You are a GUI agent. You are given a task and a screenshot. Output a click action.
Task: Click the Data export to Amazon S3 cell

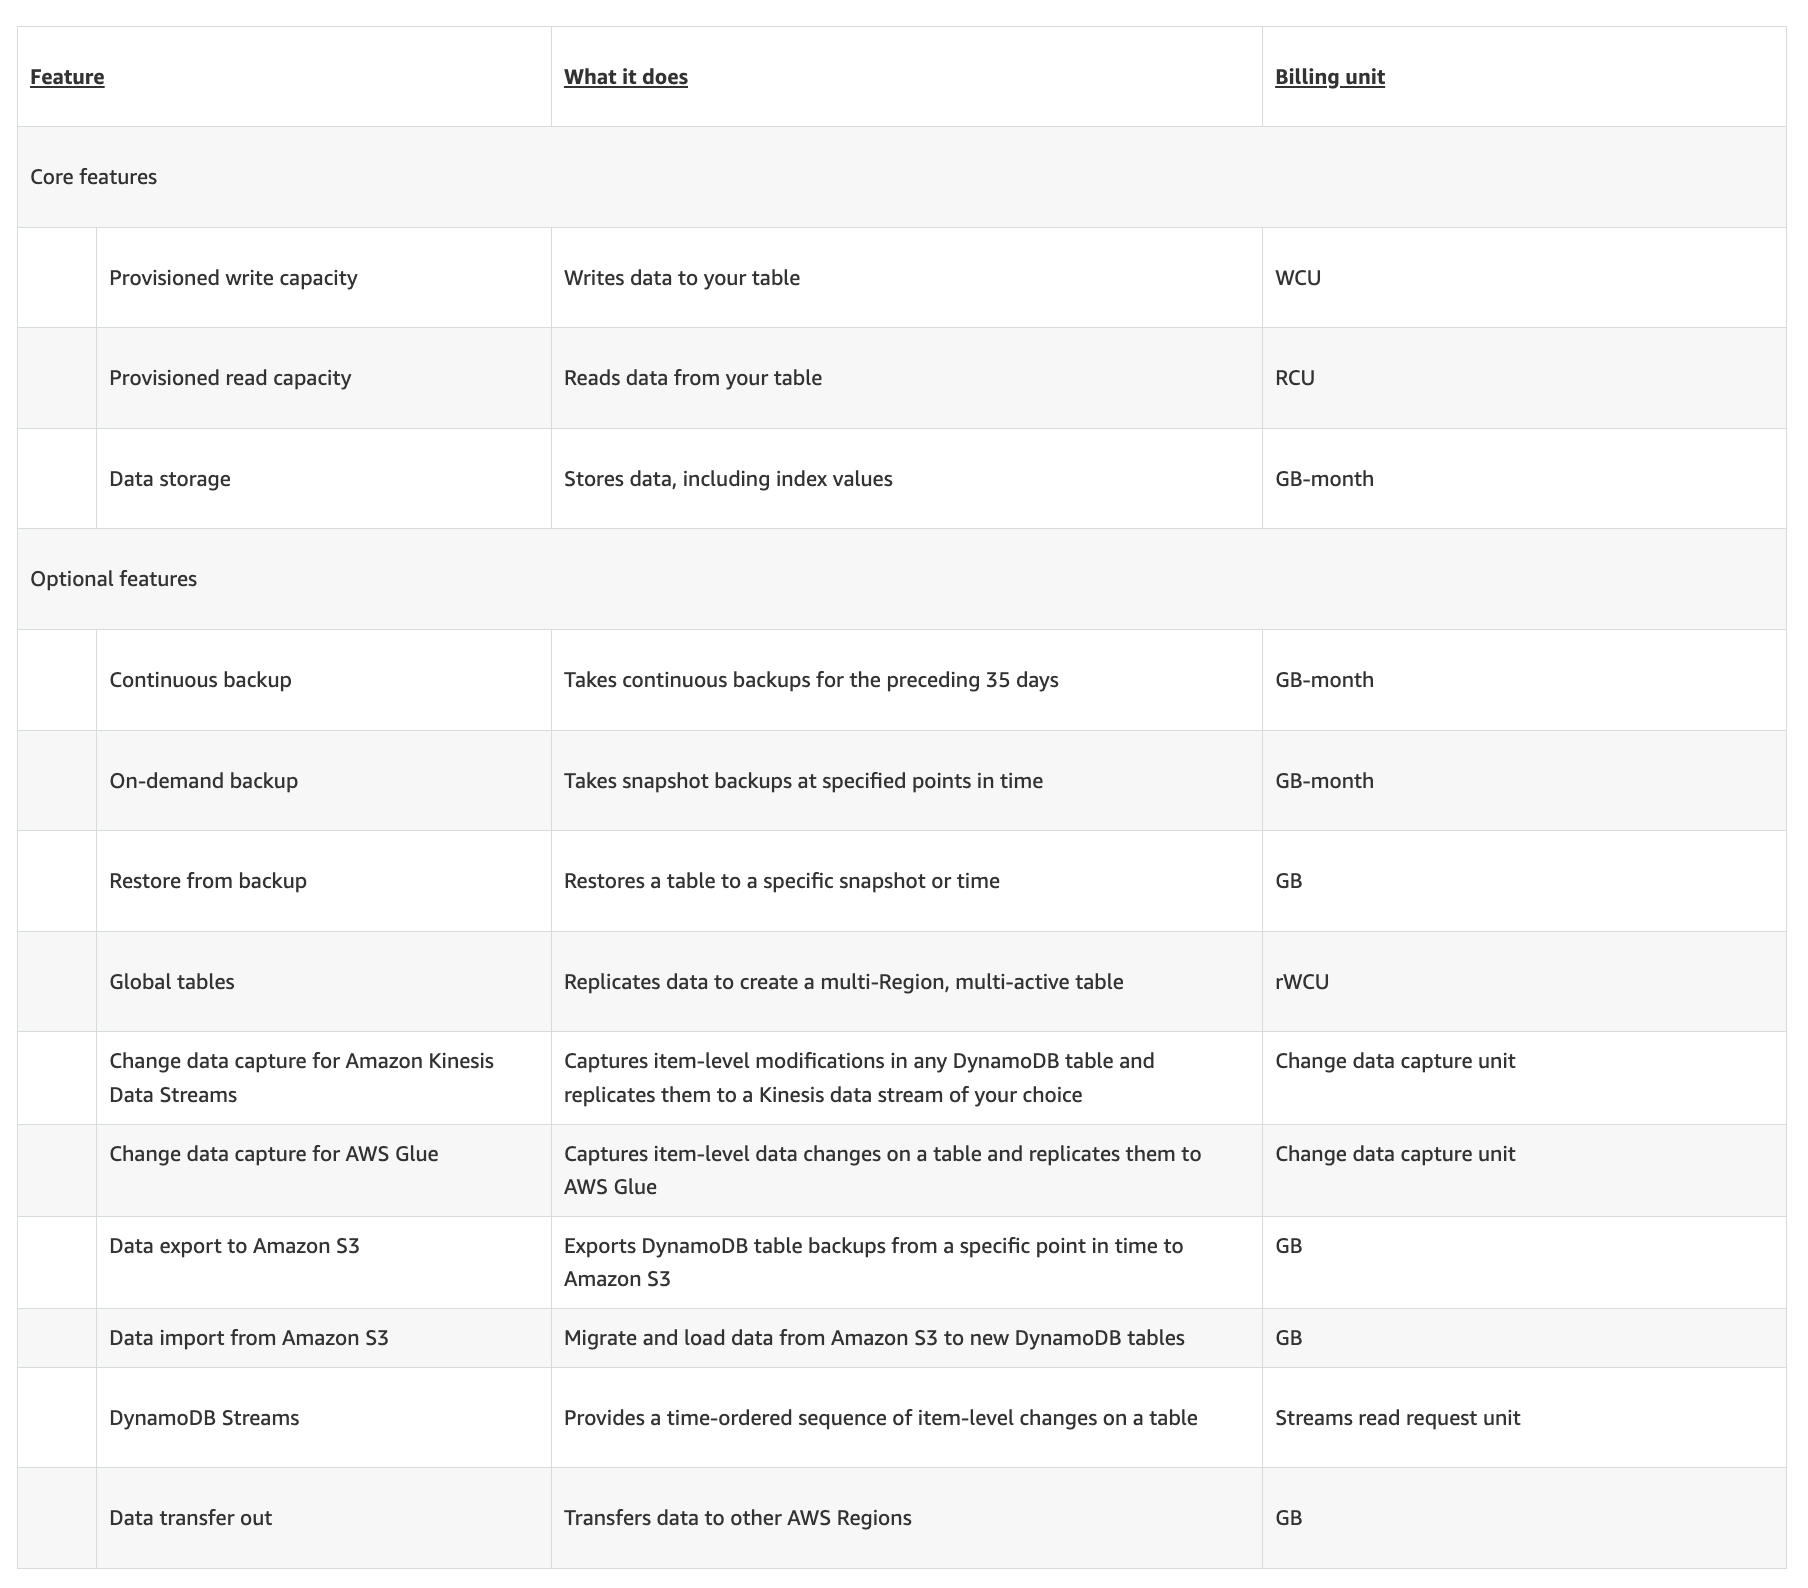point(234,1246)
